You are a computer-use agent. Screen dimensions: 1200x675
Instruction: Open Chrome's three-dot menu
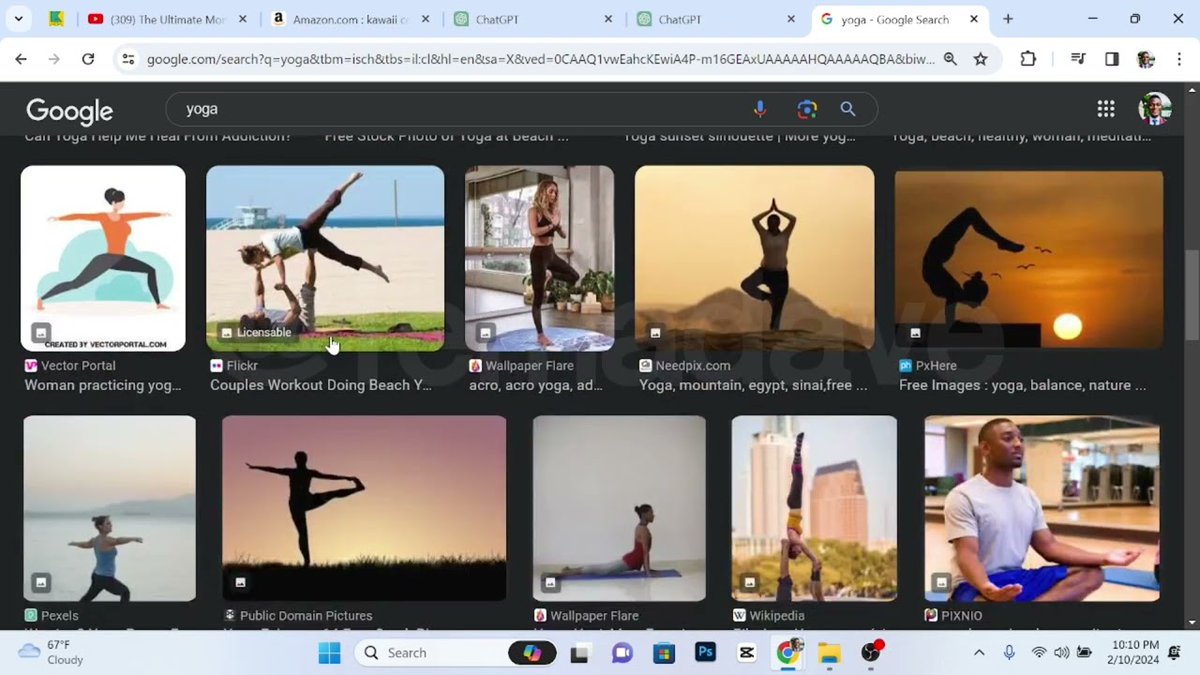click(x=1180, y=59)
